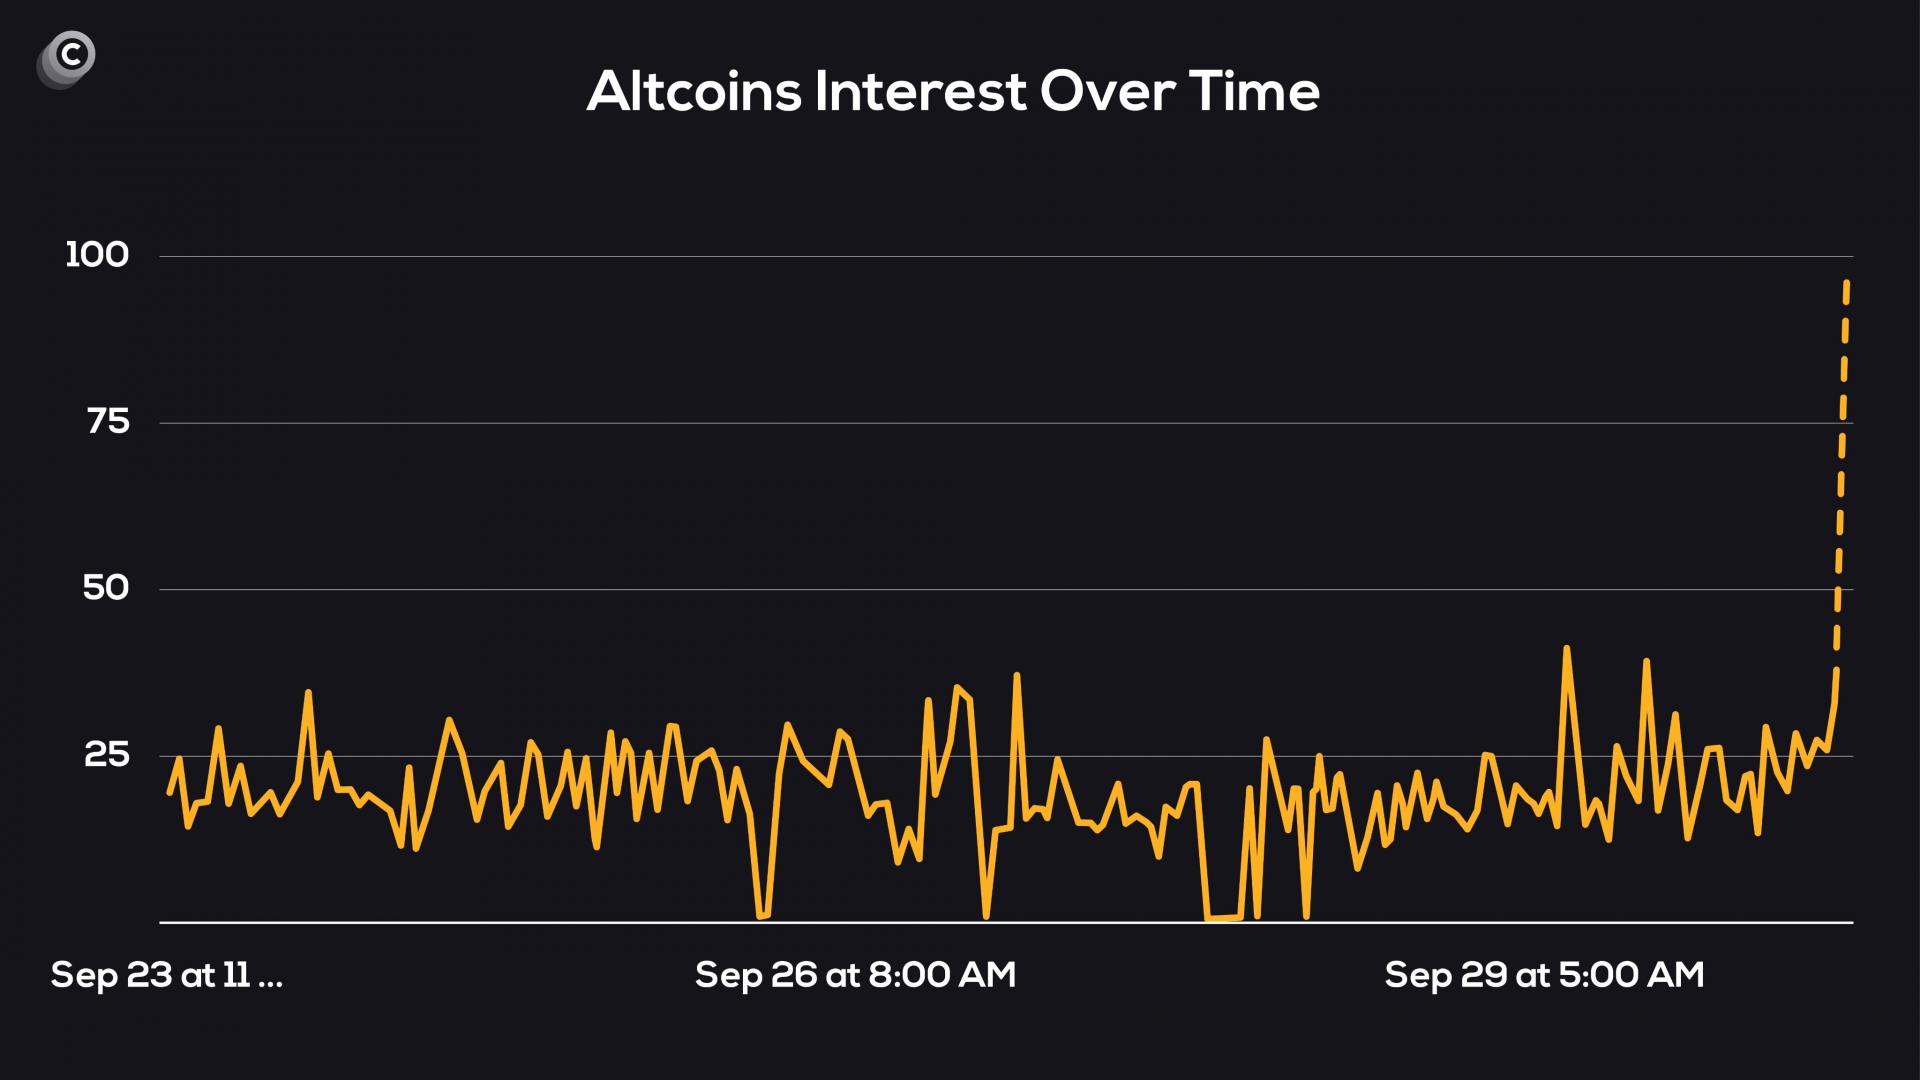This screenshot has width=1920, height=1080.
Task: Click the "Sep 23 at 11 ..." axis label
Action: click(x=167, y=975)
